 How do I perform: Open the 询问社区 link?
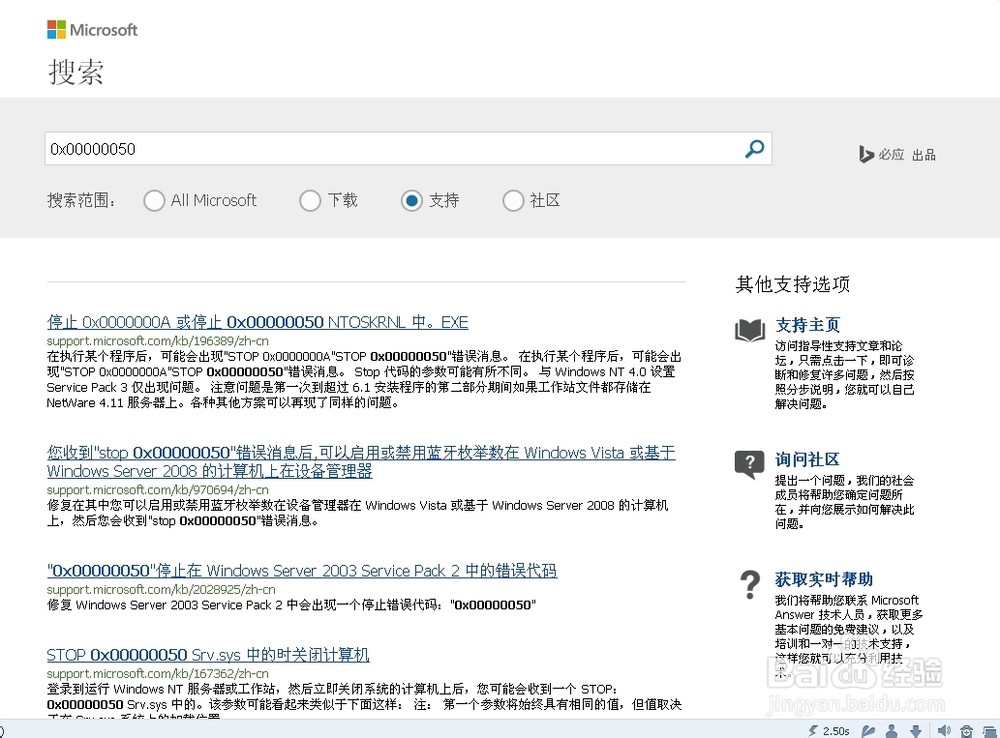click(807, 459)
